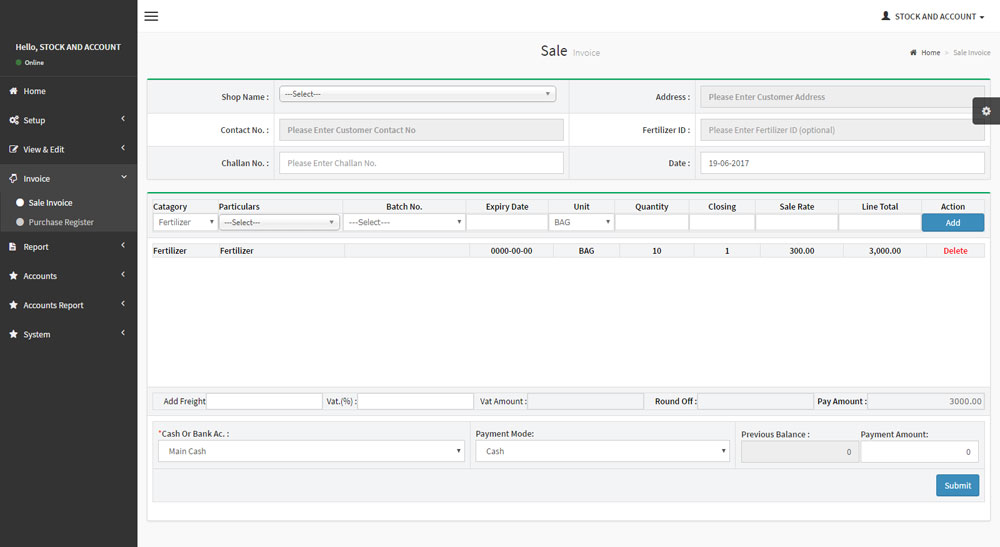
Task: Click the circle icon beside Sale Invoice
Action: pos(20,203)
